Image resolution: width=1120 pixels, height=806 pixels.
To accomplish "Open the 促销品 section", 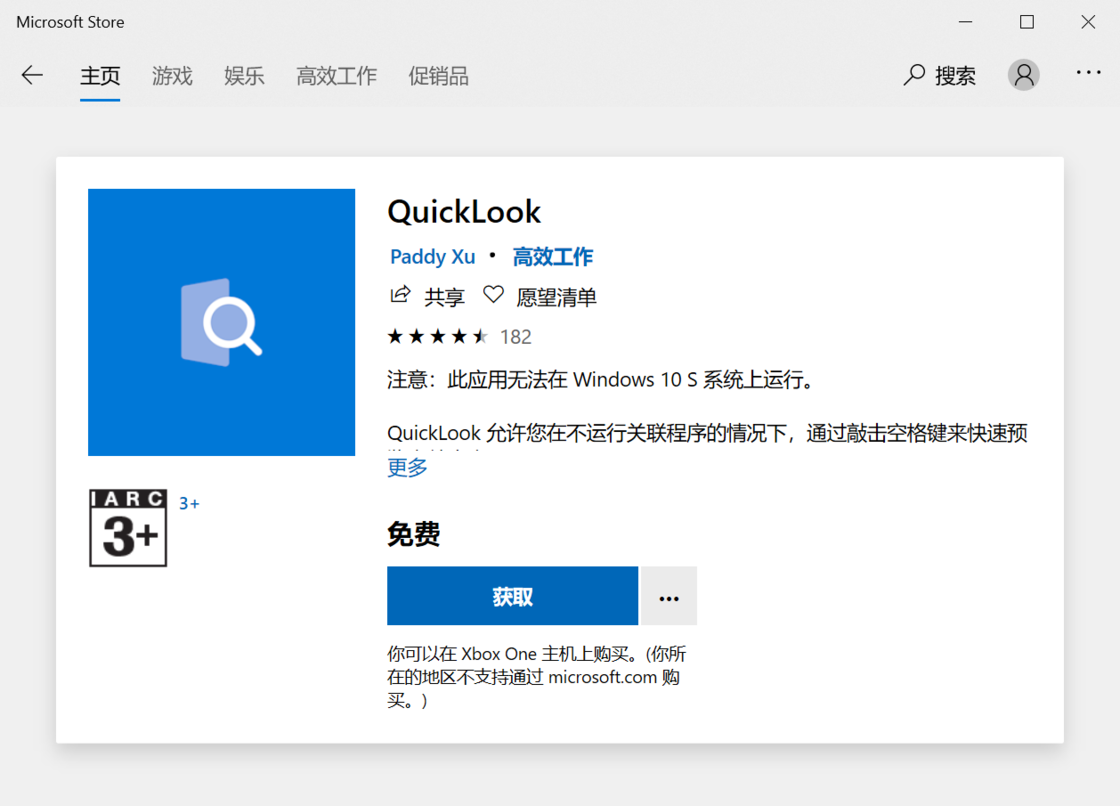I will [x=438, y=75].
